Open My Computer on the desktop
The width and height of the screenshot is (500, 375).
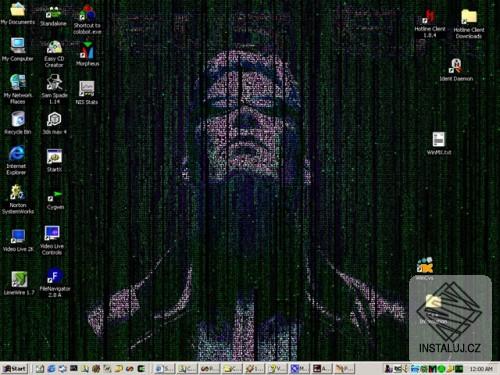pos(18,50)
